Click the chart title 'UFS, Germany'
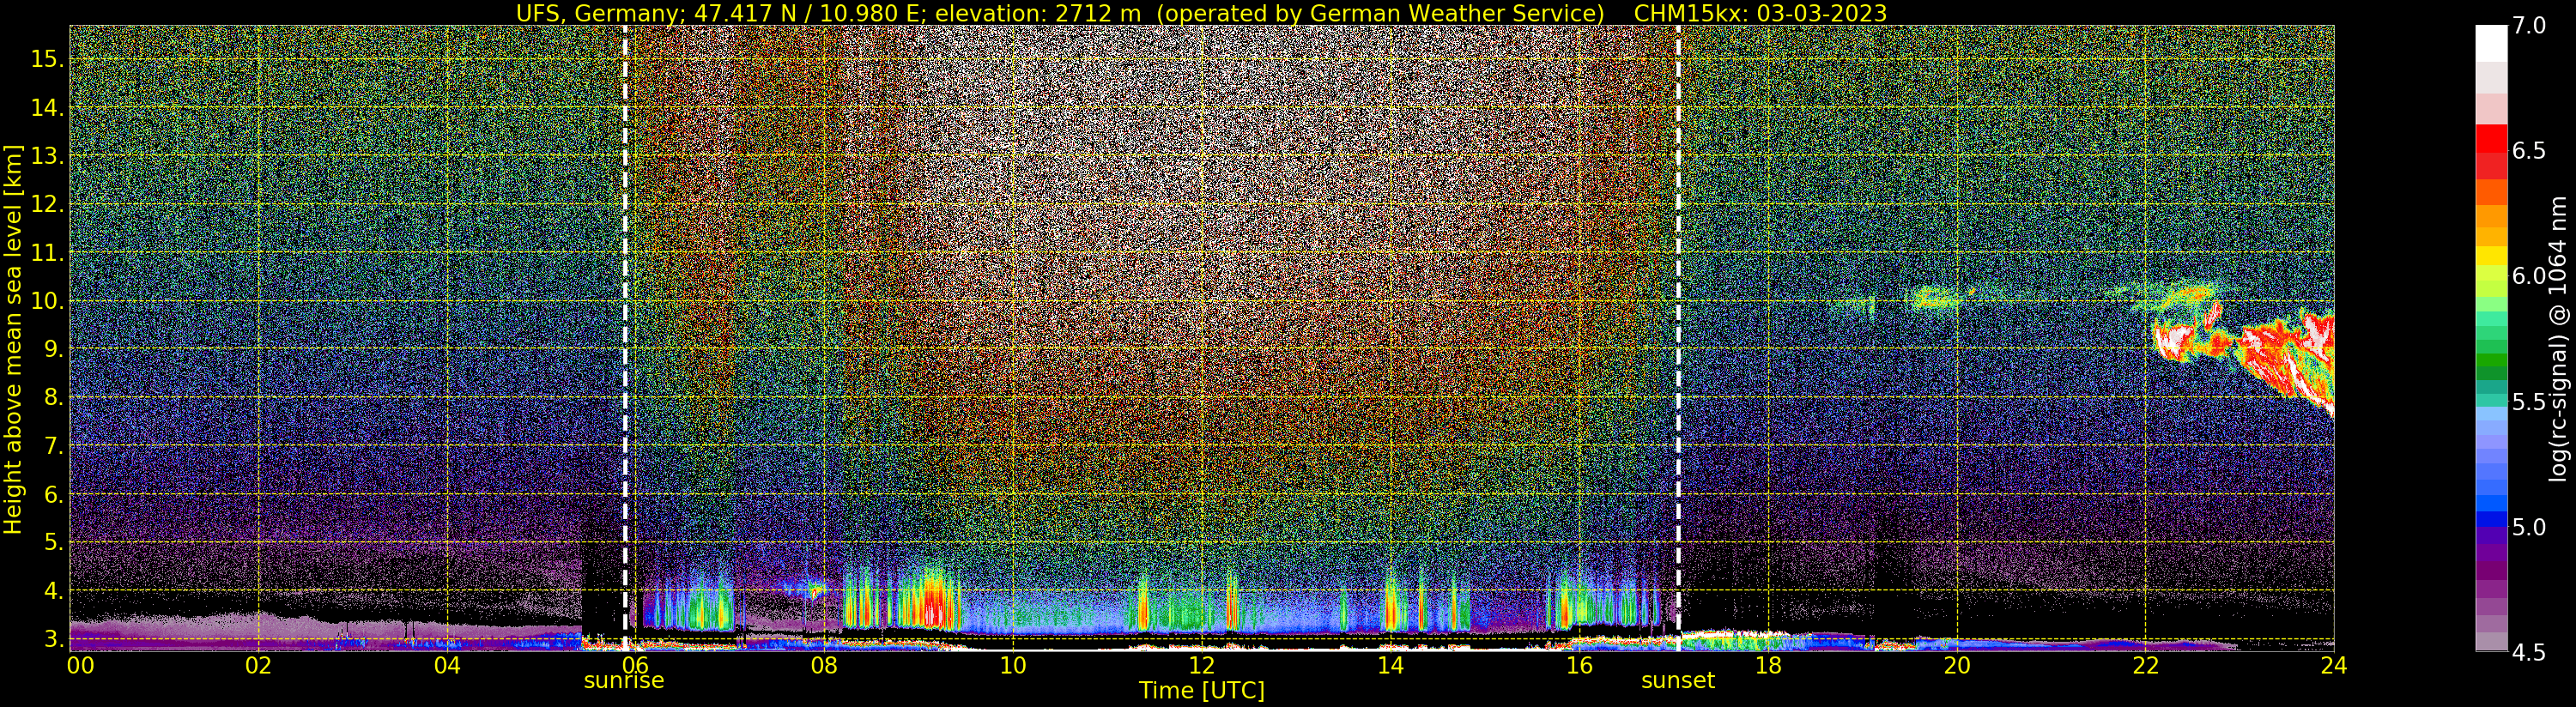This screenshot has width=2576, height=707. coord(598,13)
